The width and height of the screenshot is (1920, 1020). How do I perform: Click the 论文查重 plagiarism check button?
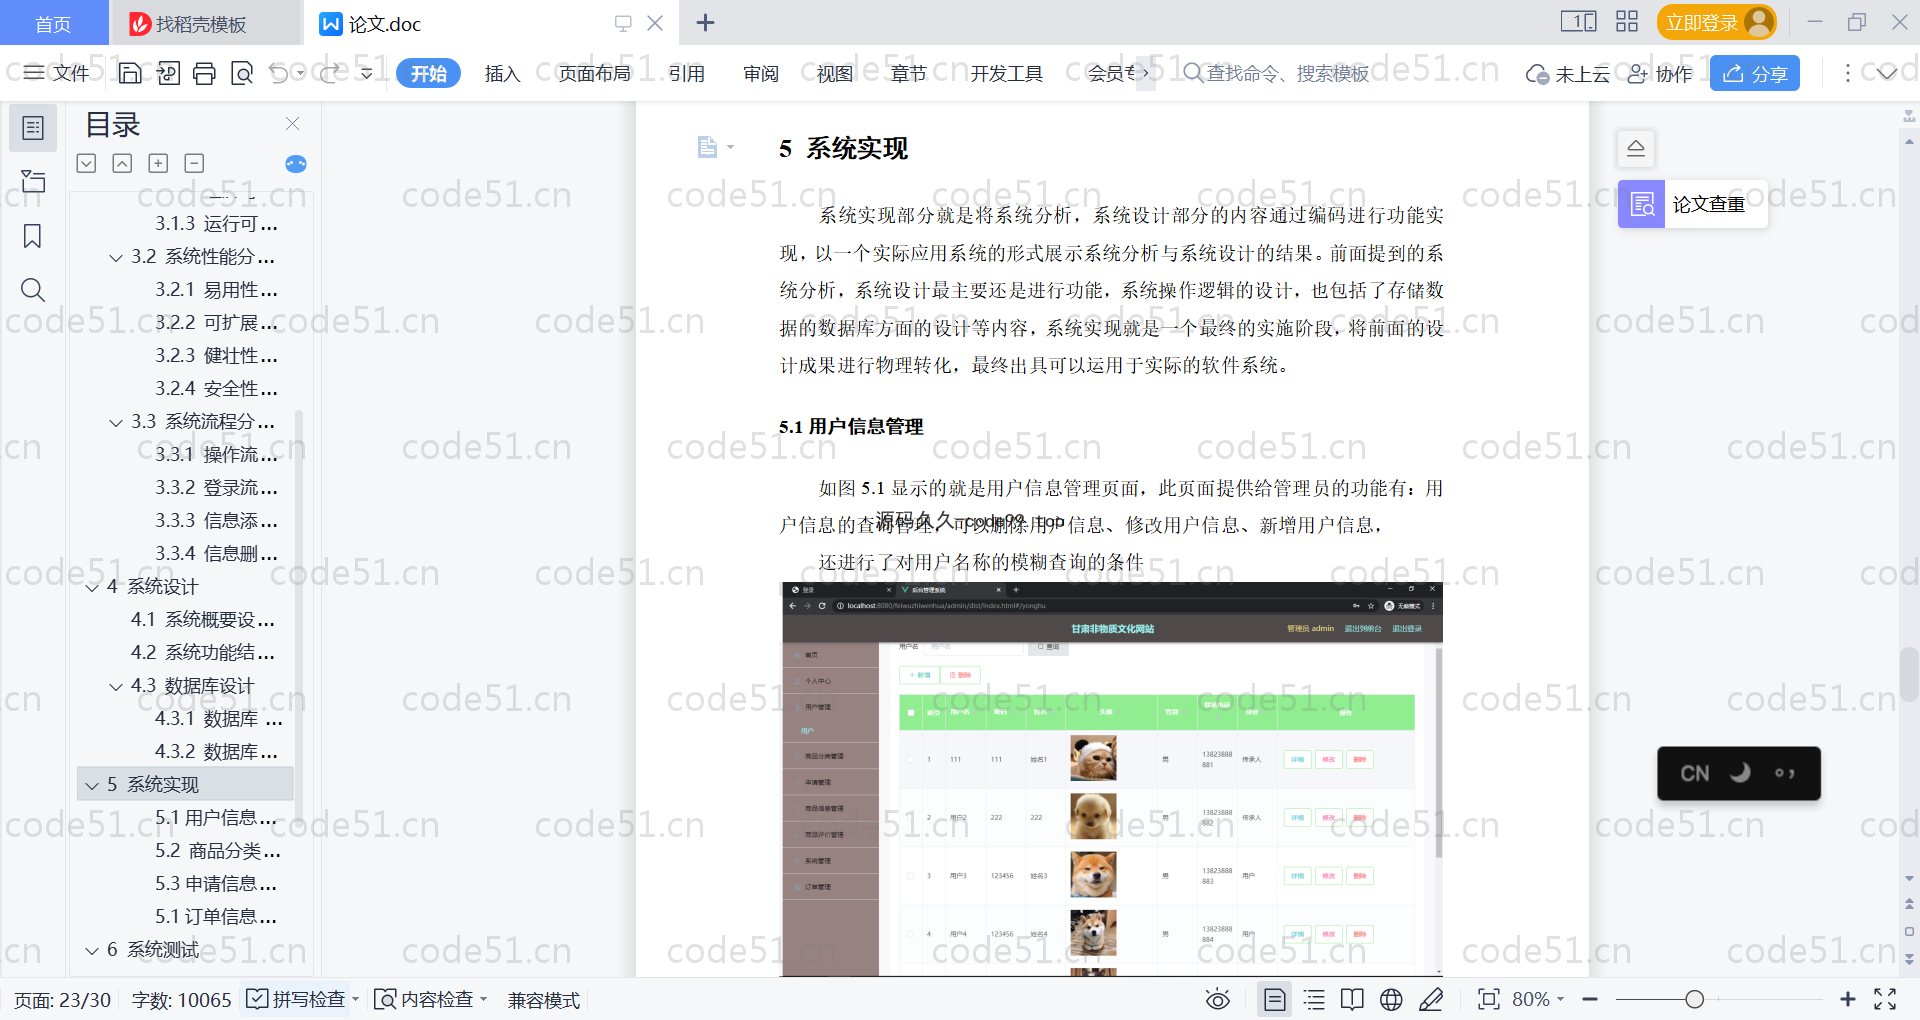tap(1693, 204)
